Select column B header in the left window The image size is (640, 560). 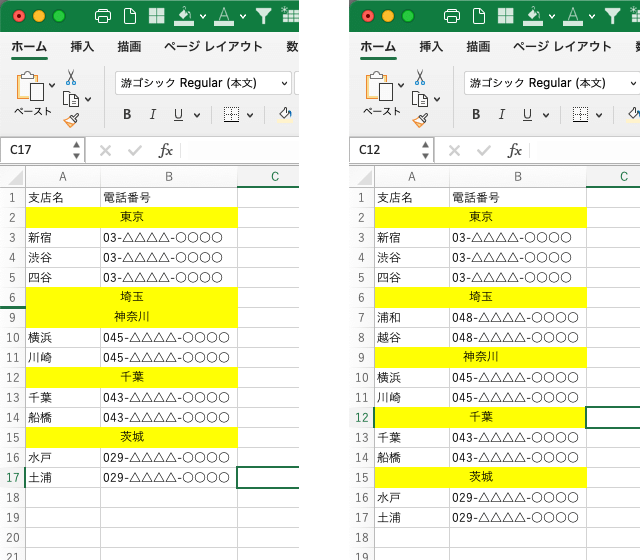[169, 177]
